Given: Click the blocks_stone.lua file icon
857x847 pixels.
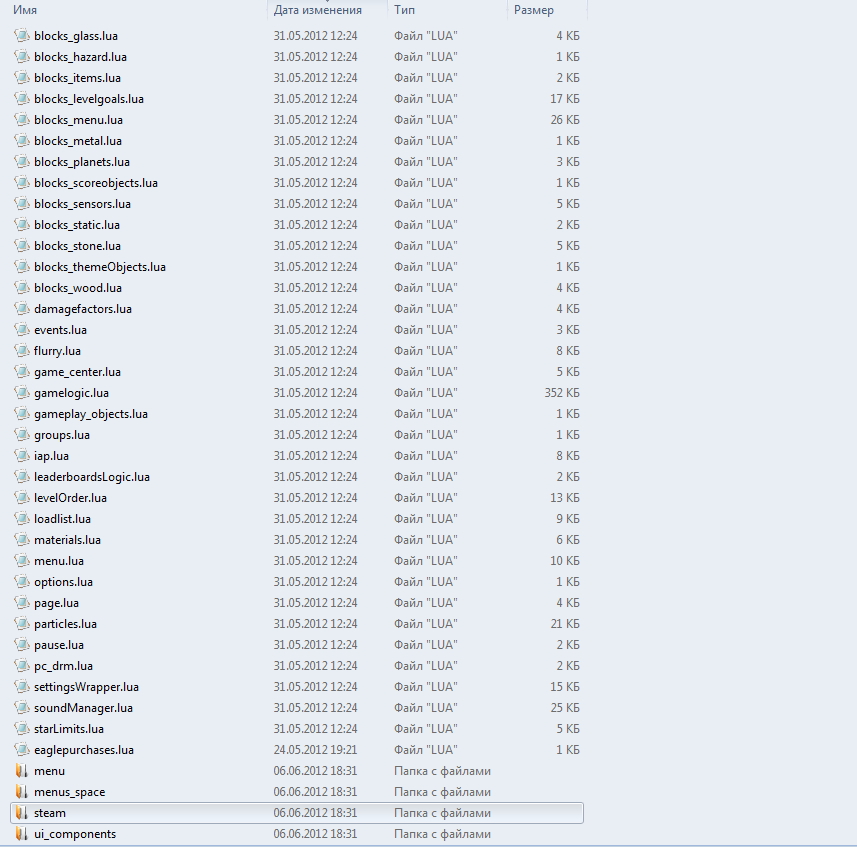Looking at the screenshot, I should (x=21, y=245).
